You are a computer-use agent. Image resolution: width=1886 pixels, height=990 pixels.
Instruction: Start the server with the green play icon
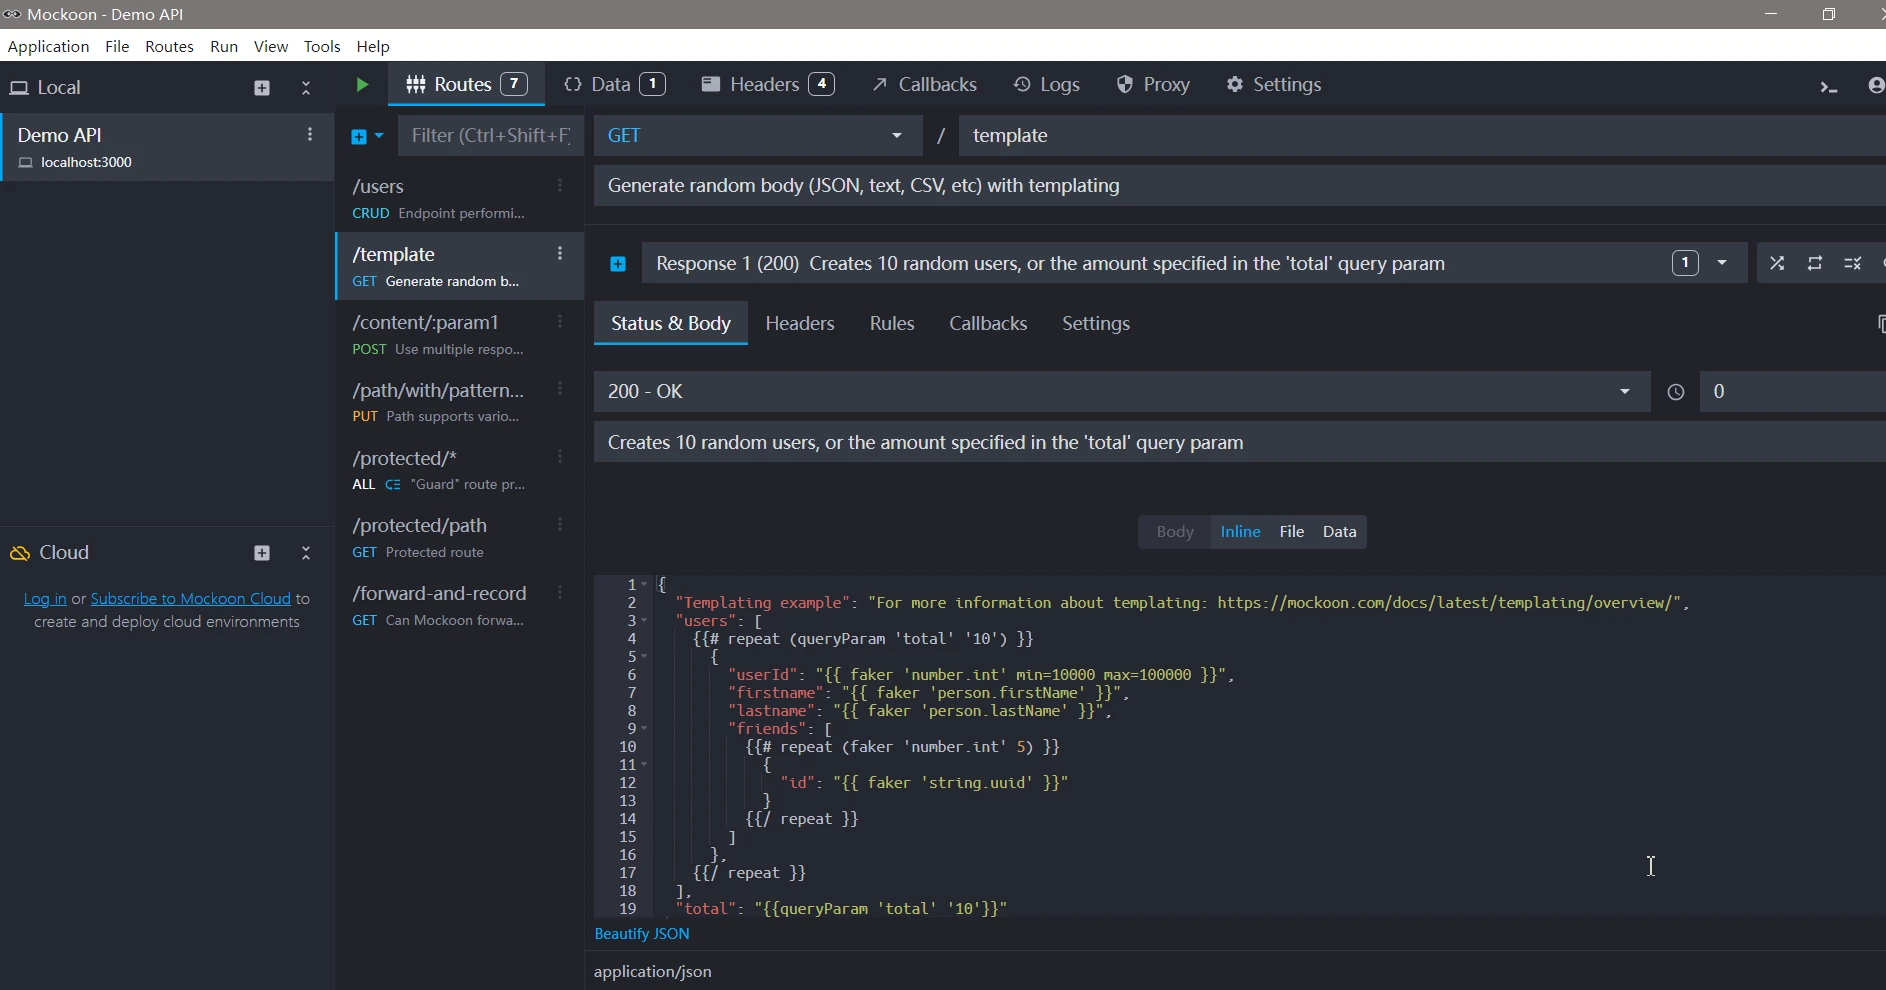click(362, 85)
